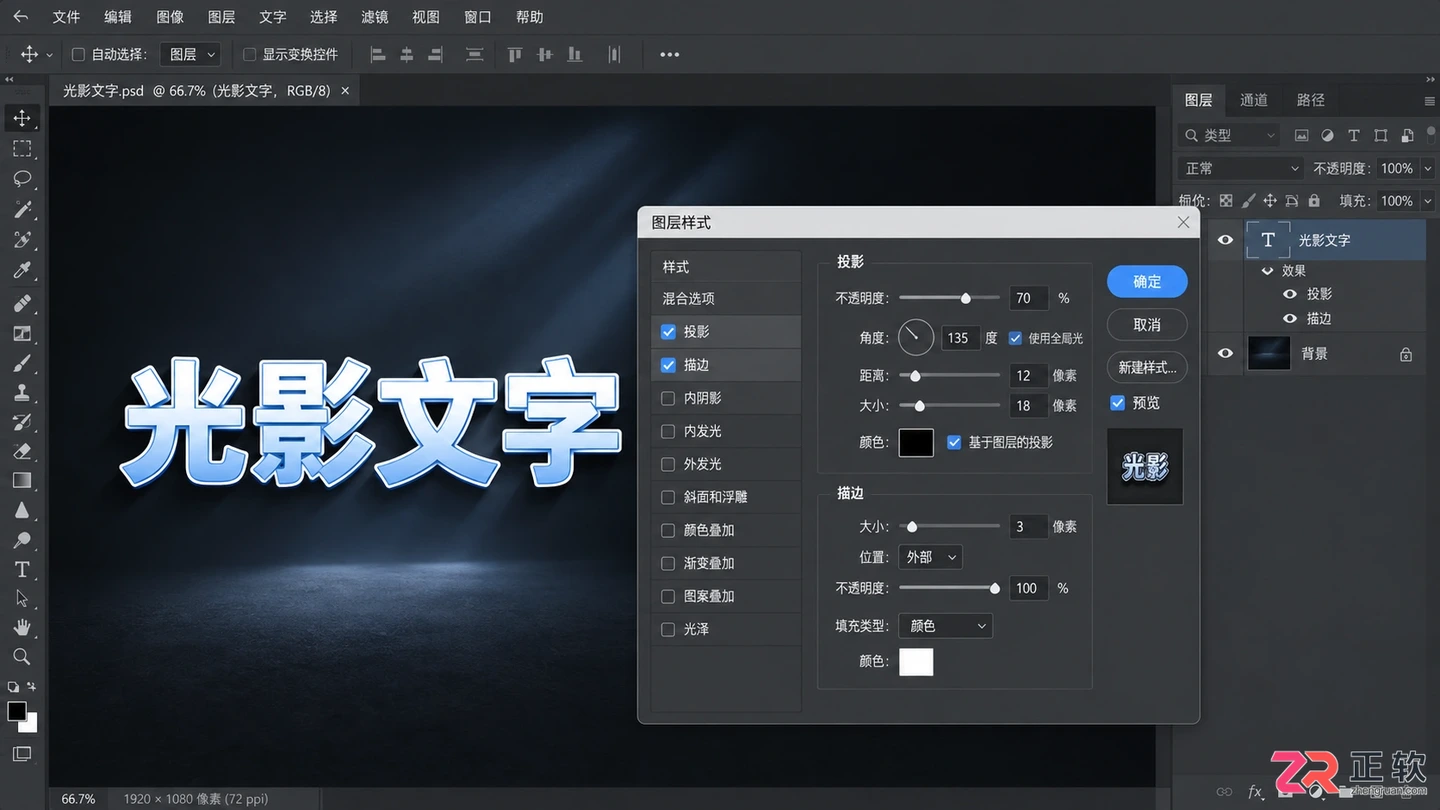Screen dimensions: 1440x810
Task: Select the Clone Stamp tool
Action: tap(22, 392)
